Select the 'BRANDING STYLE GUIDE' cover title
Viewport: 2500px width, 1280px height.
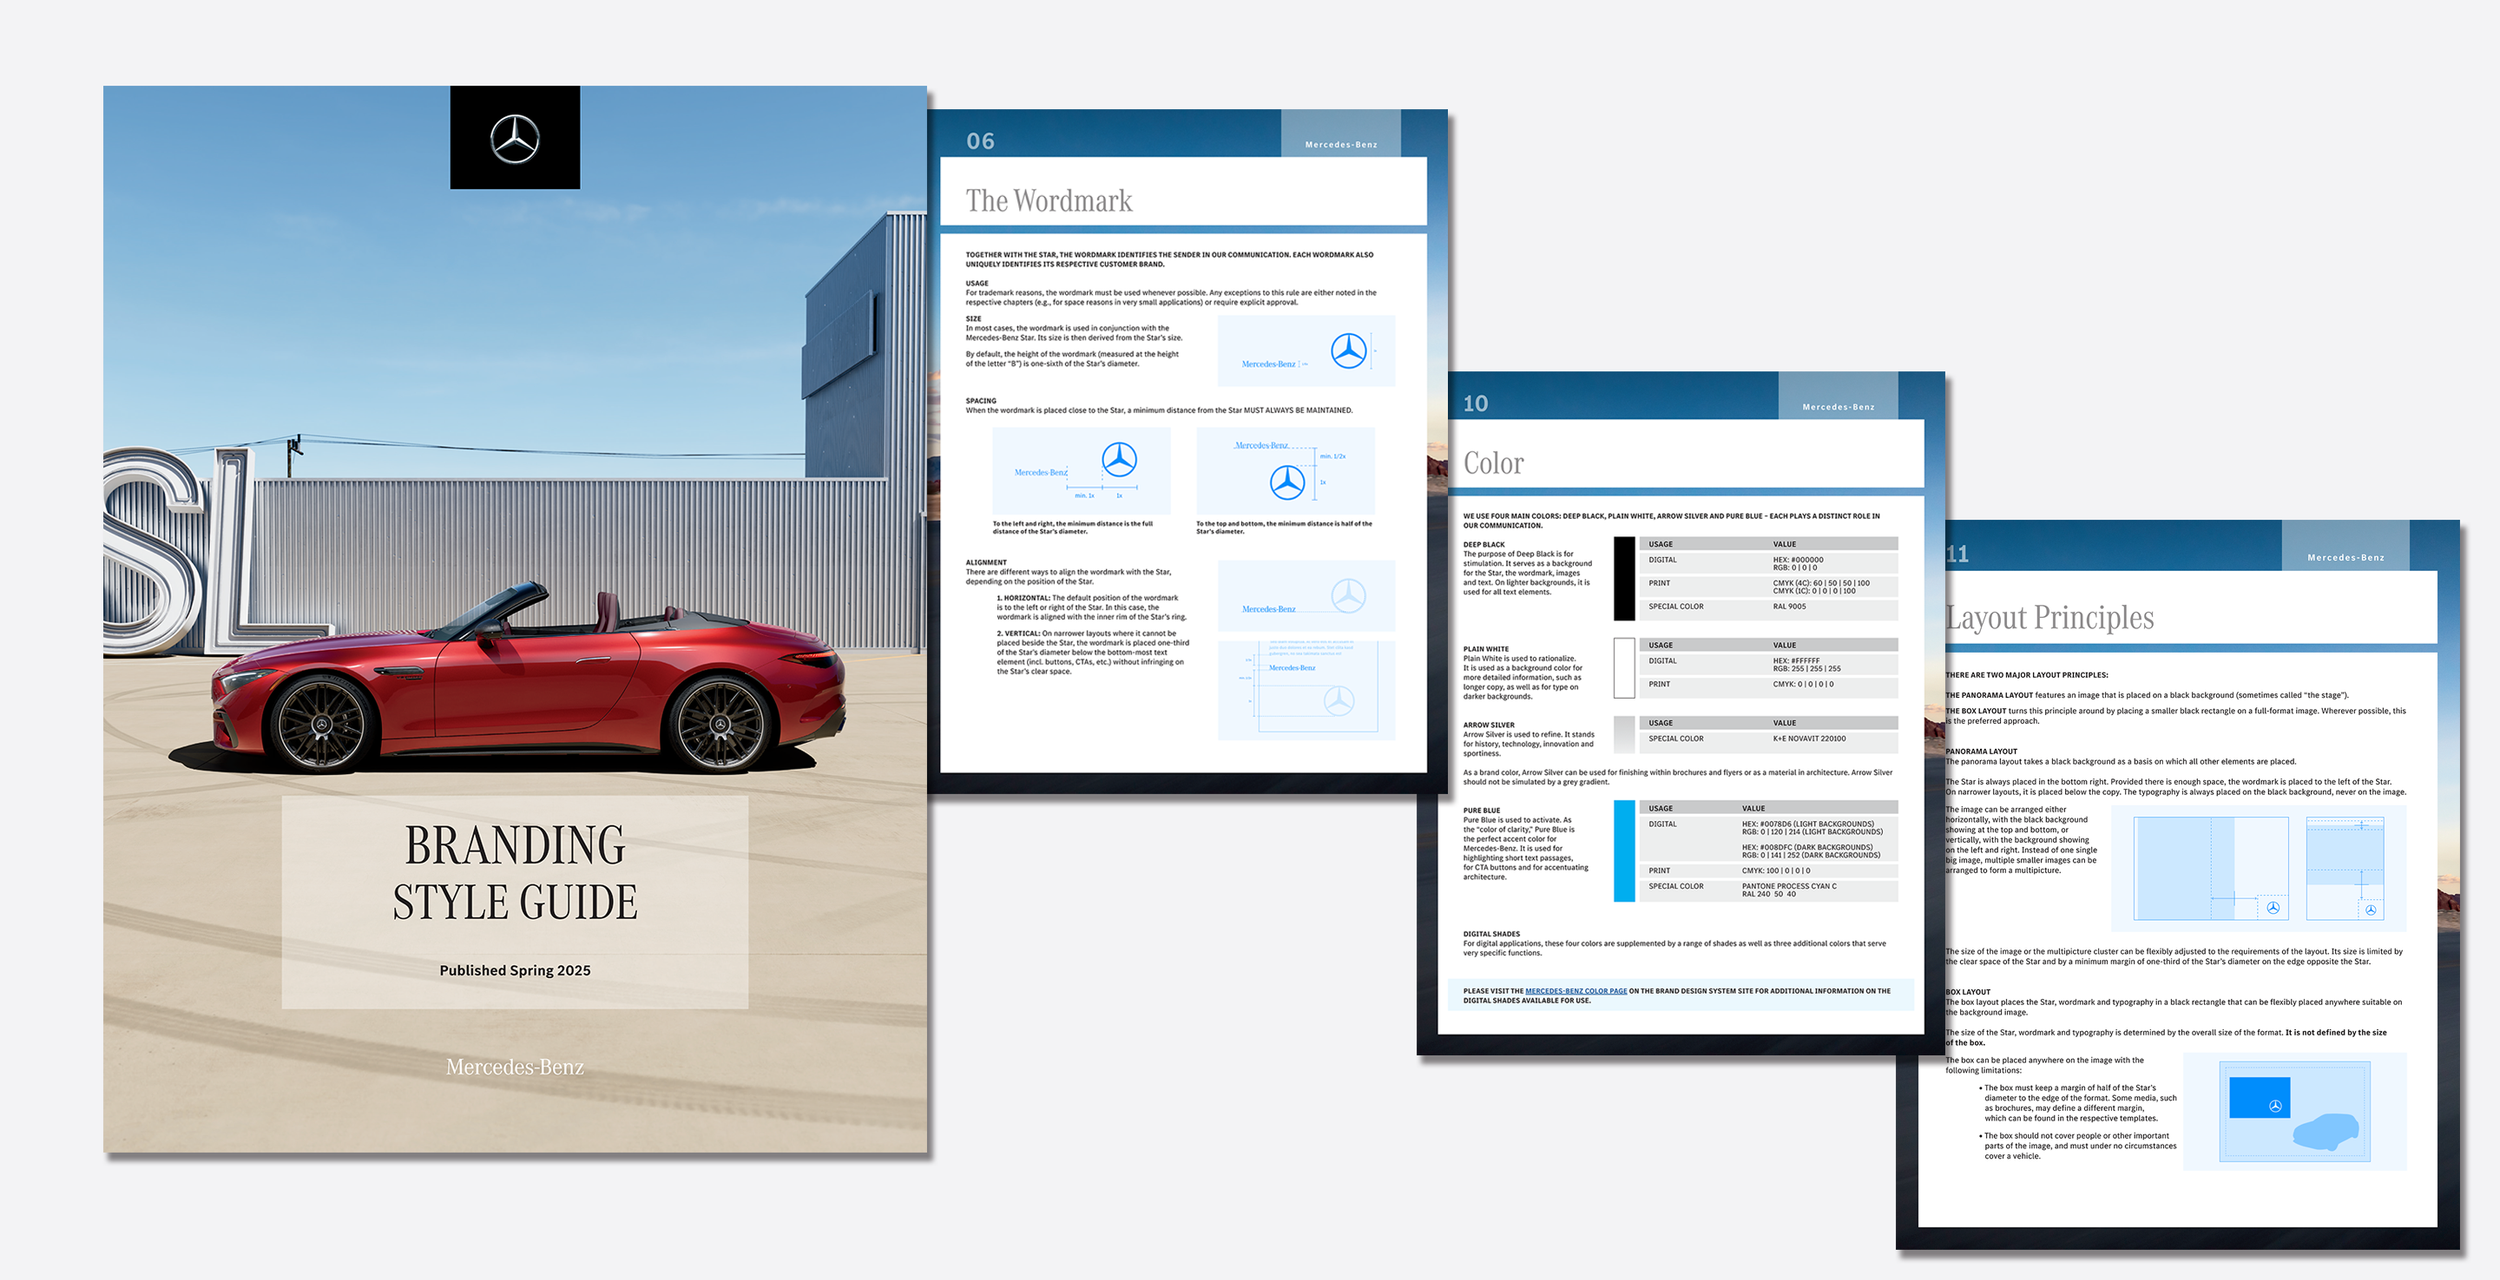coord(515,873)
